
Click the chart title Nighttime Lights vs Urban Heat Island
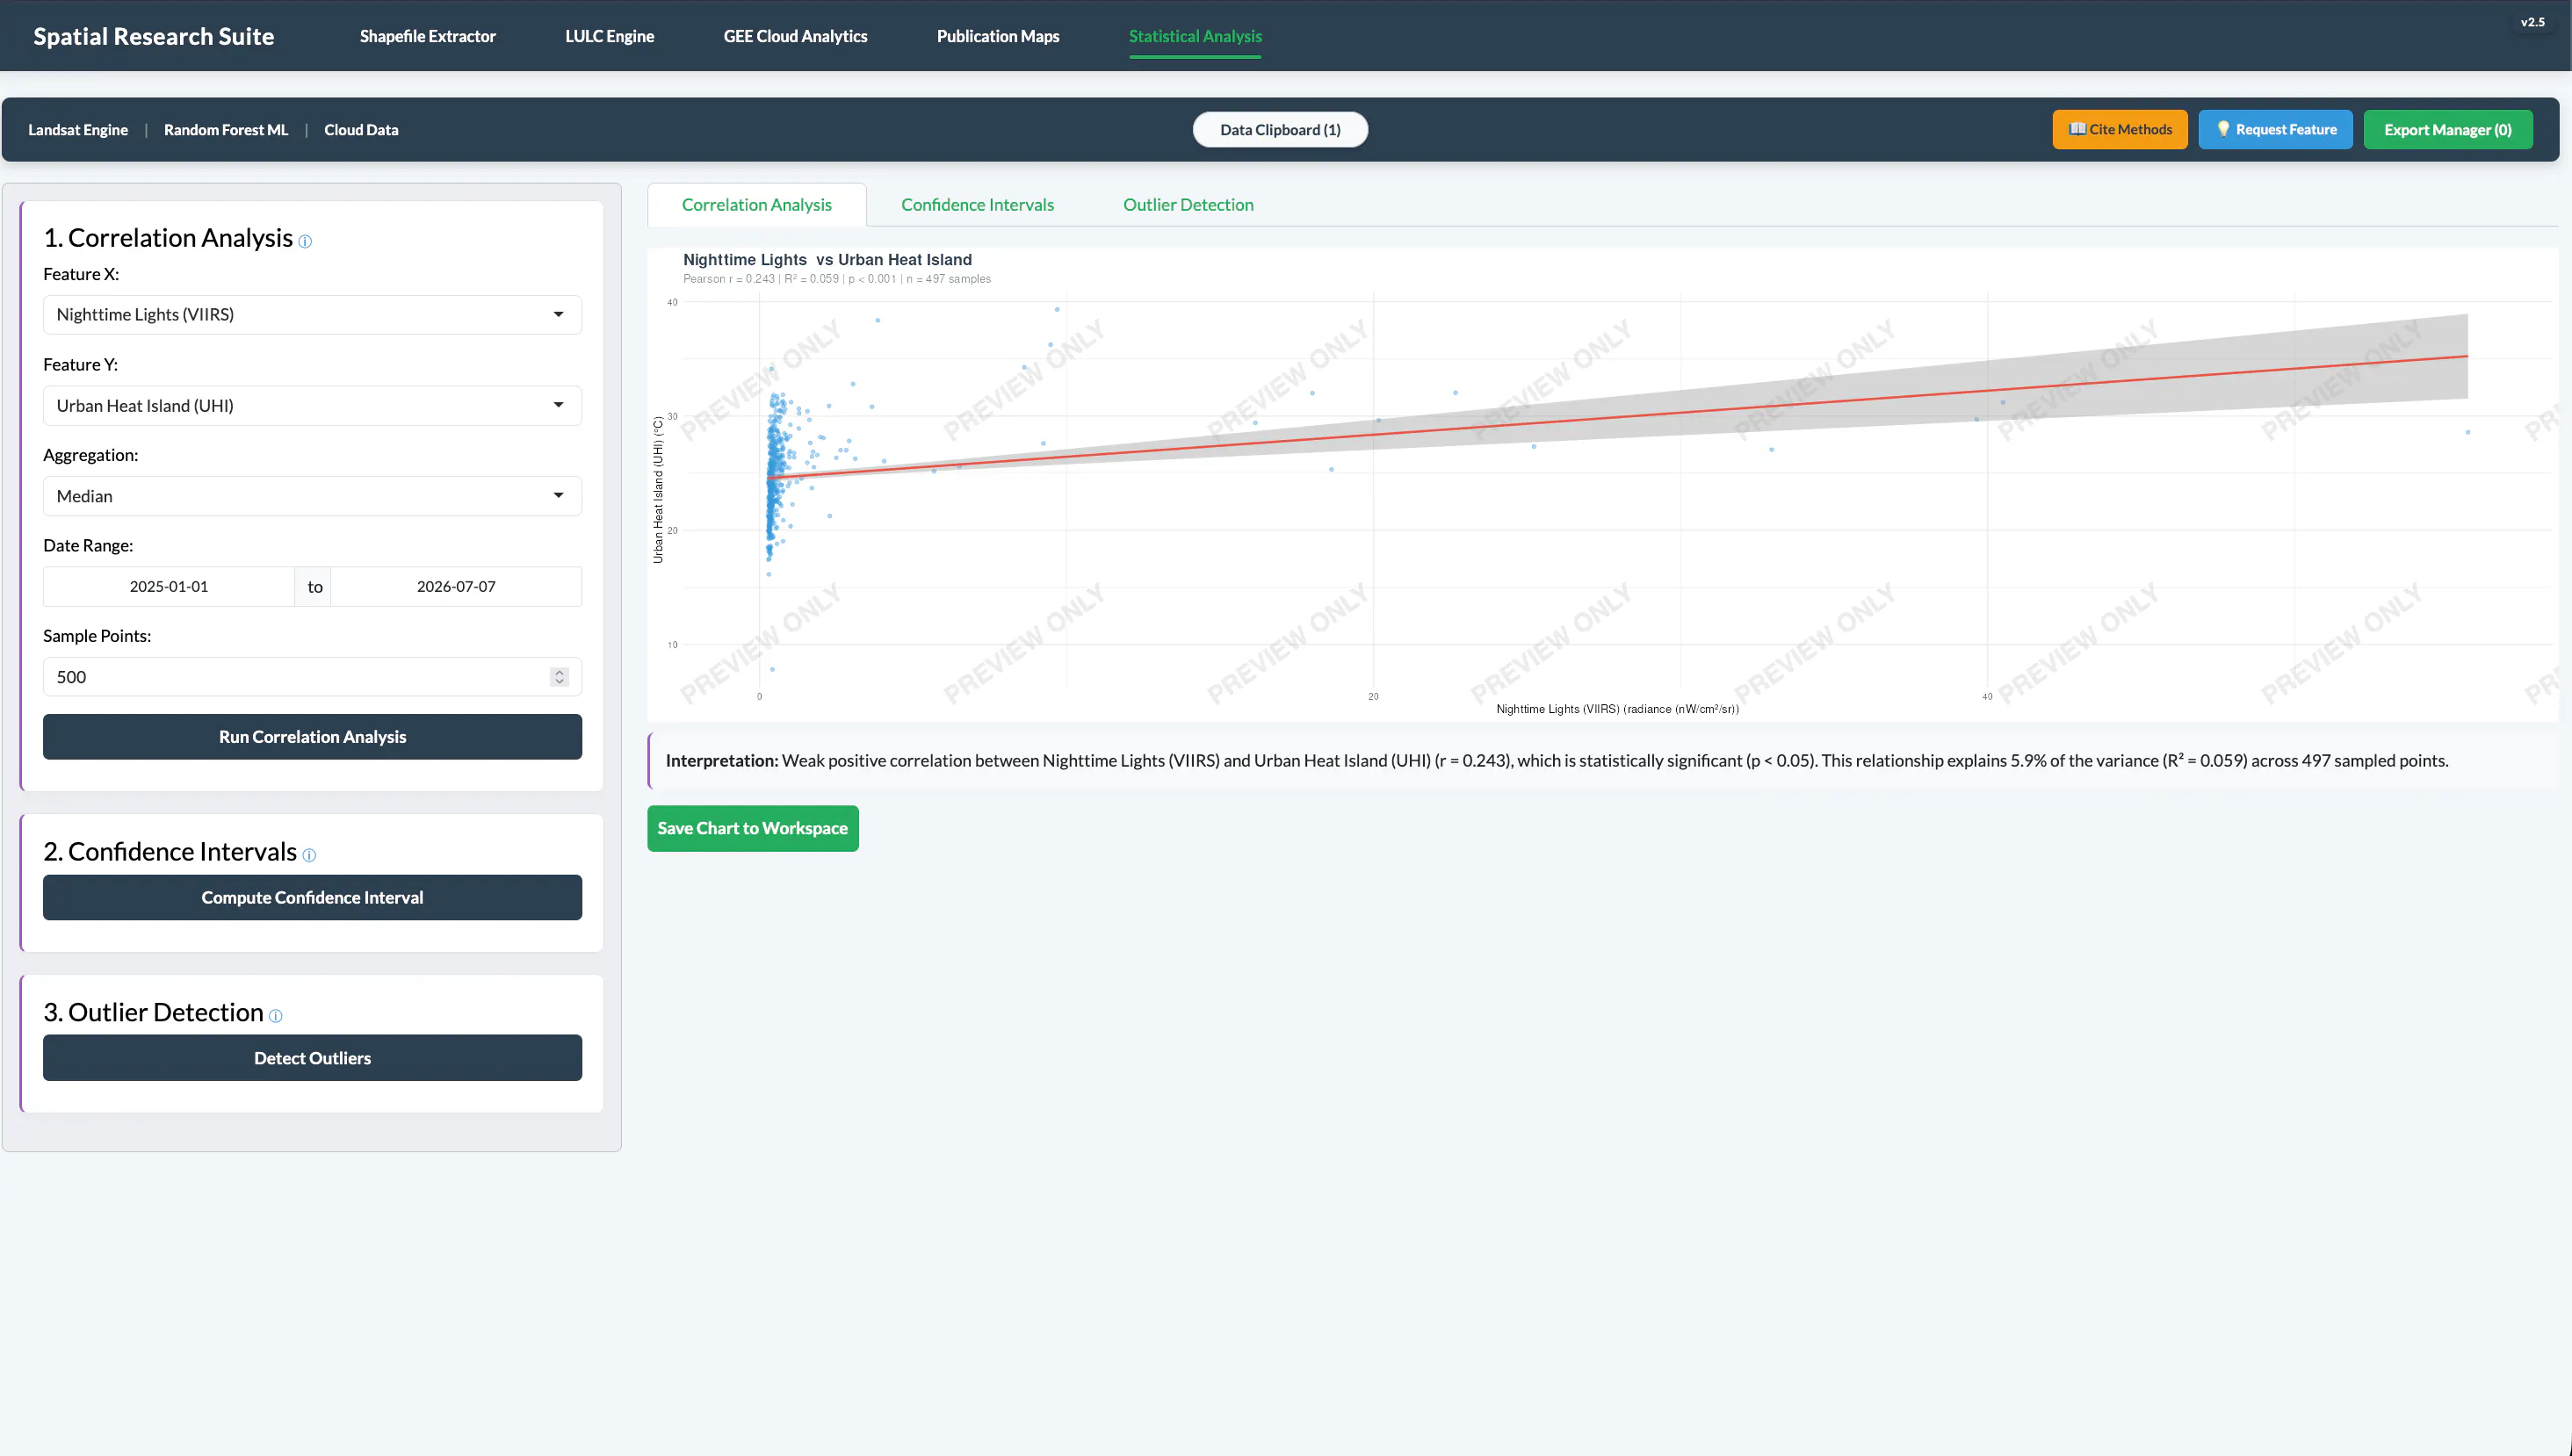[827, 260]
